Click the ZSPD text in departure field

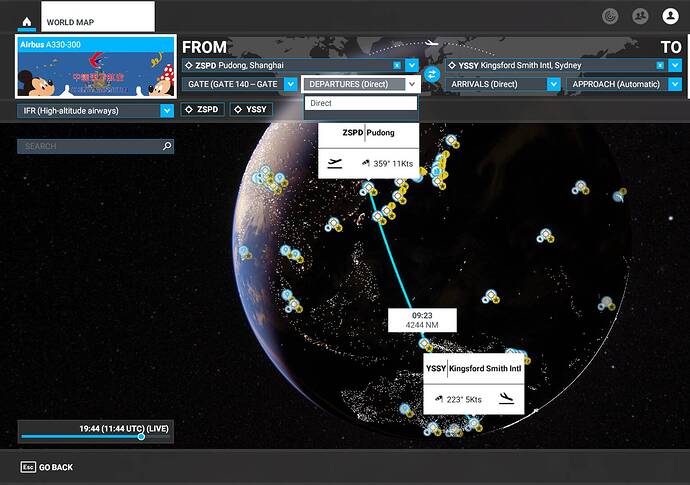[206, 66]
